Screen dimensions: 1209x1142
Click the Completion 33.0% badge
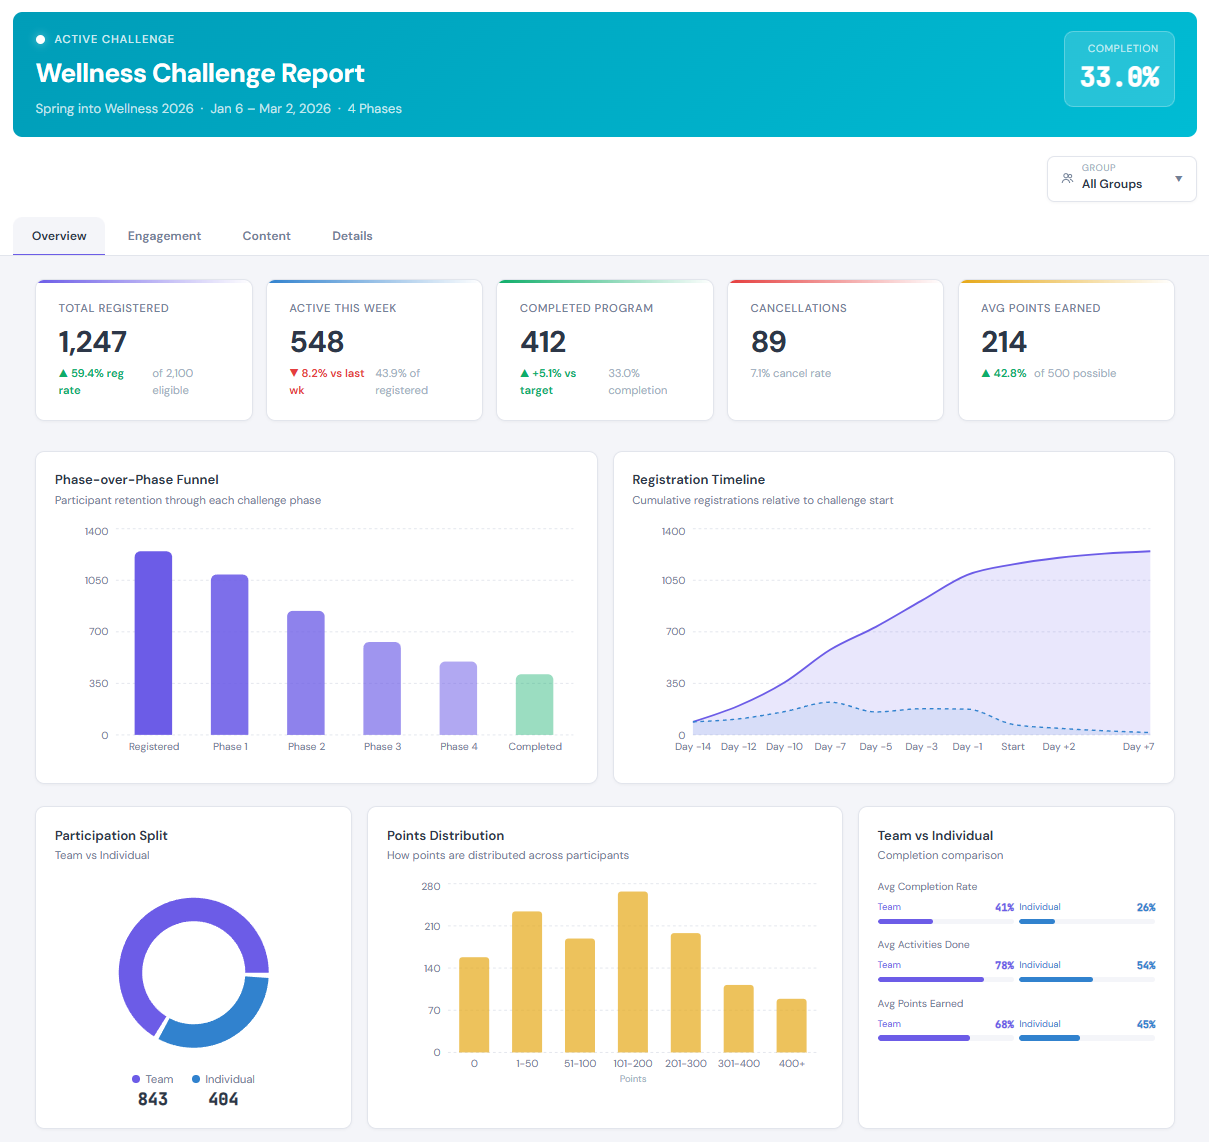1118,69
